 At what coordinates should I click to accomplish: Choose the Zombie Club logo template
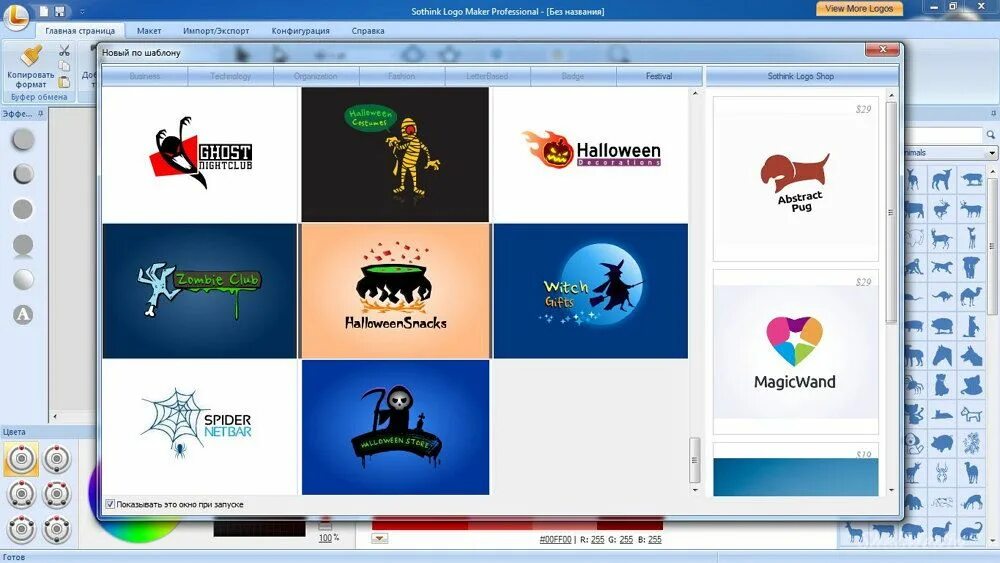tap(200, 291)
